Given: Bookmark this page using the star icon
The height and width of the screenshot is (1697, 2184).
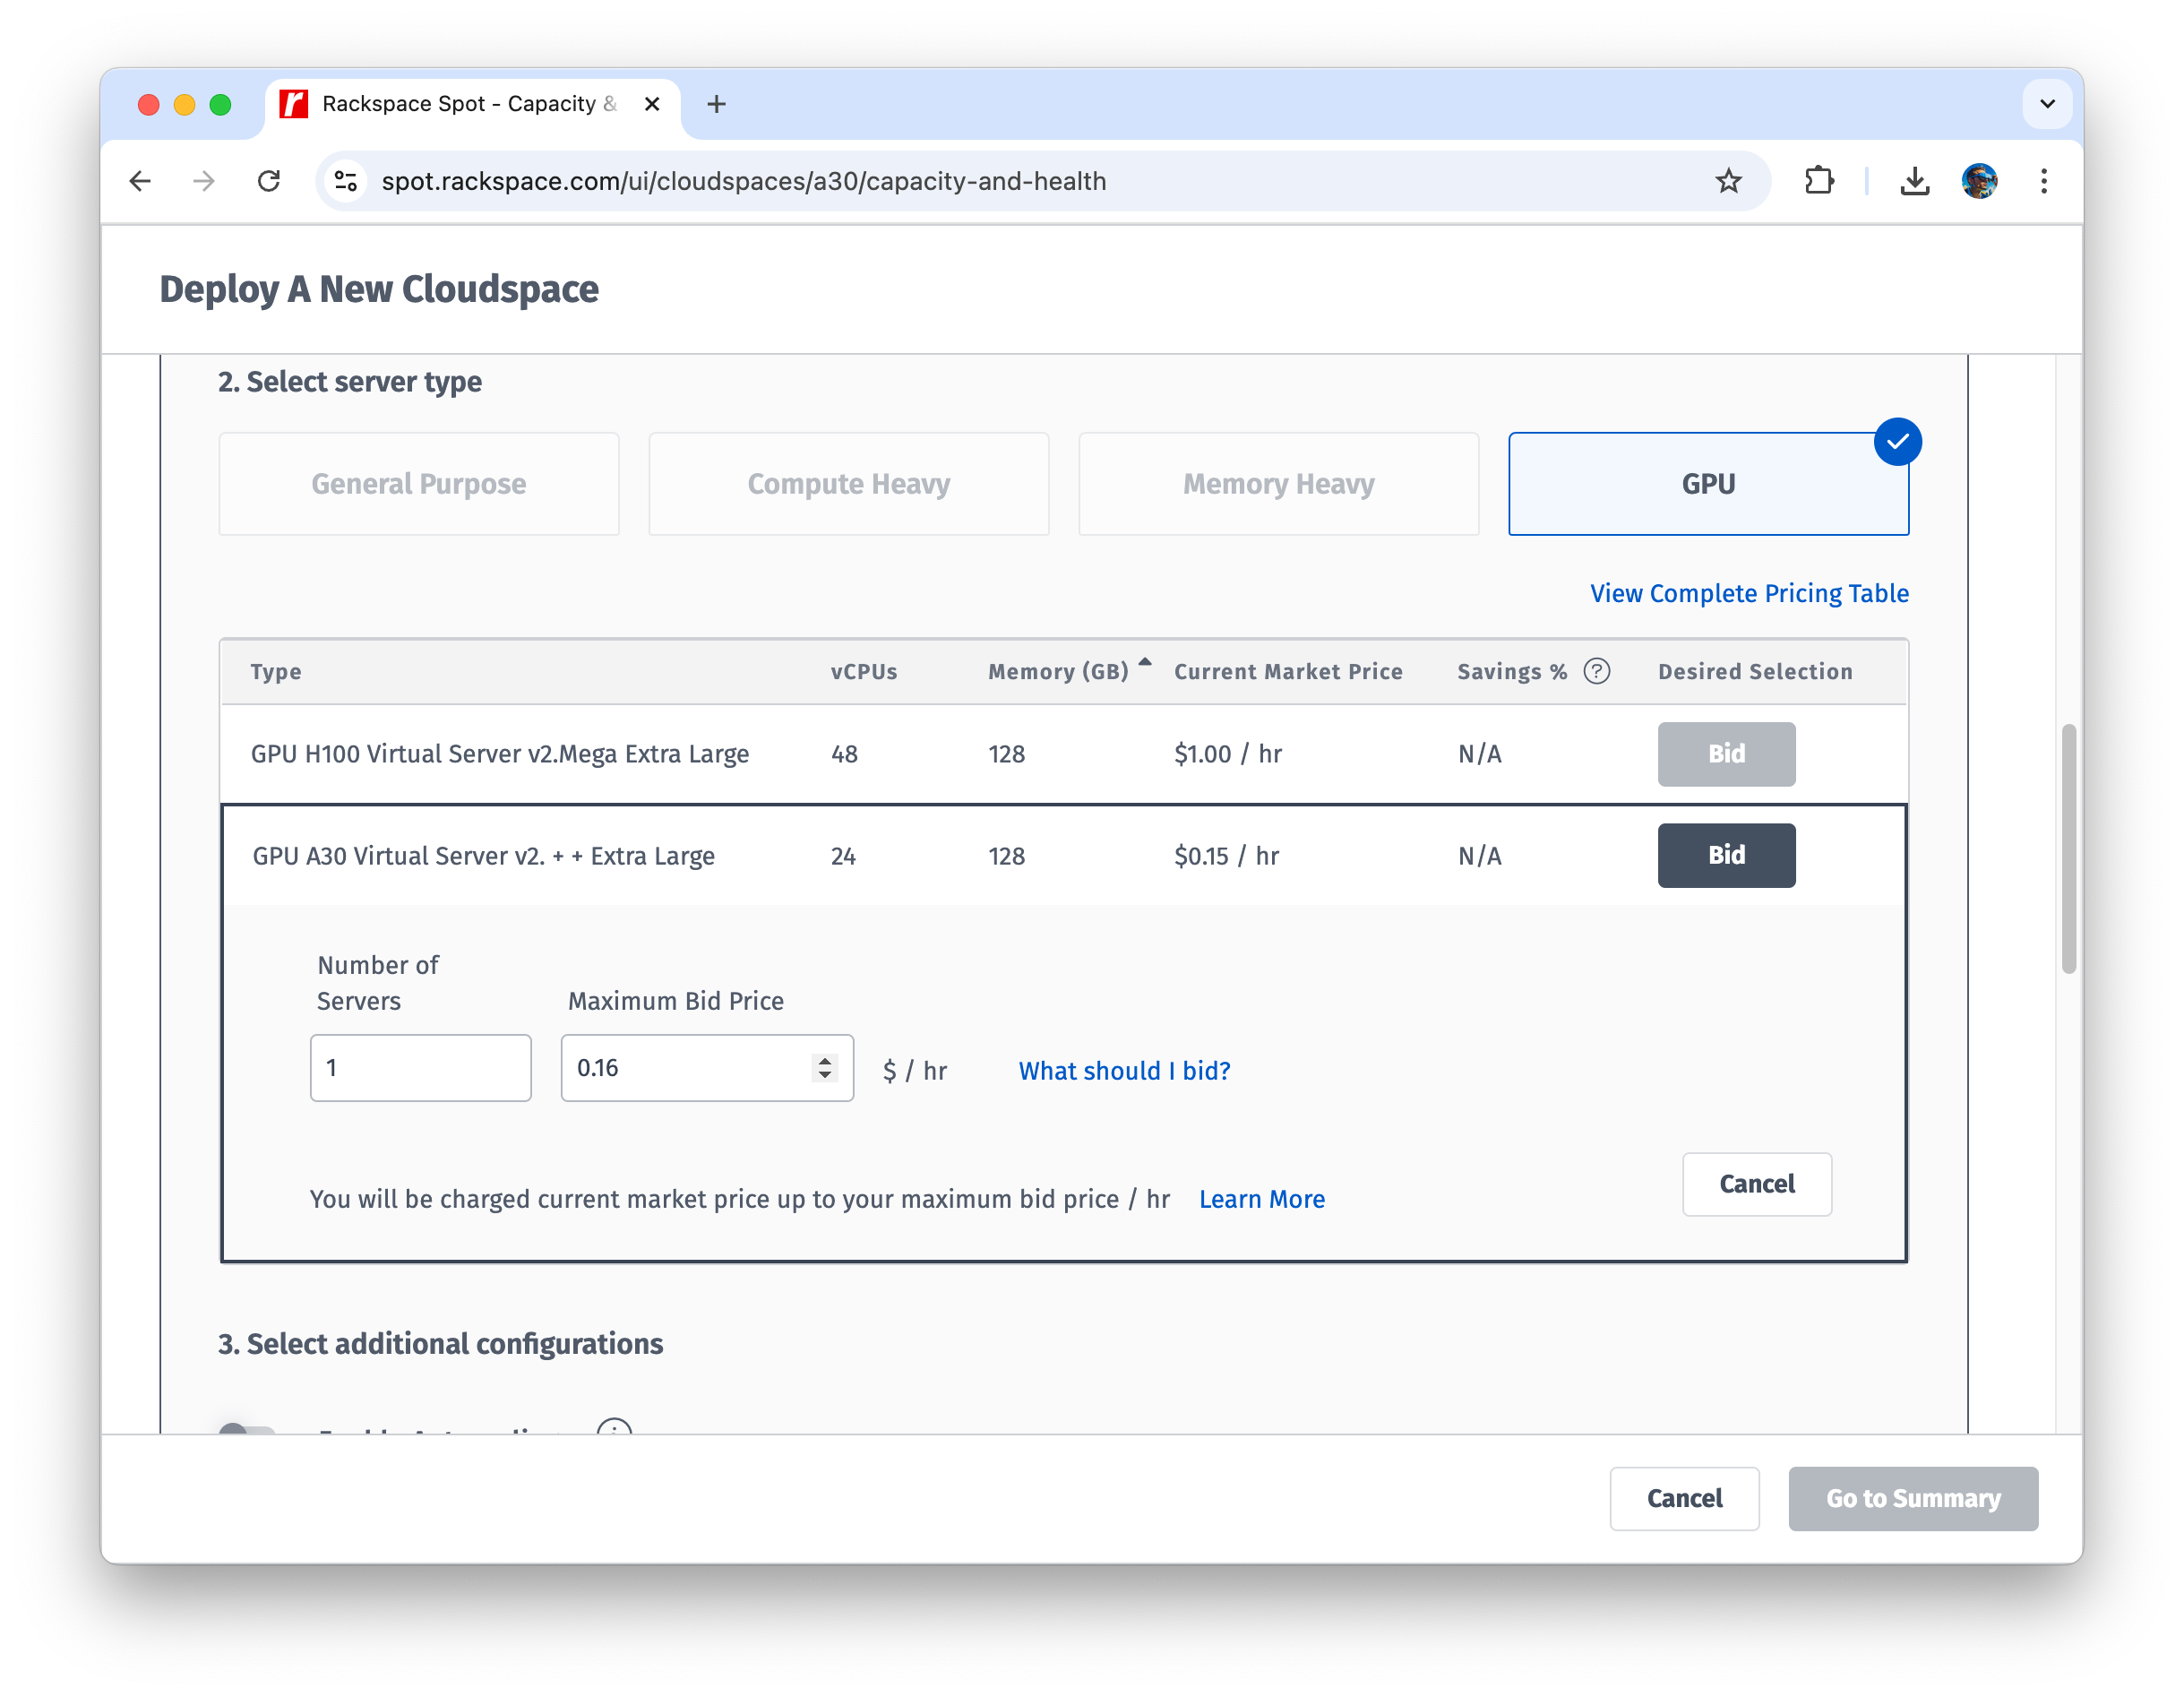Looking at the screenshot, I should (1729, 181).
